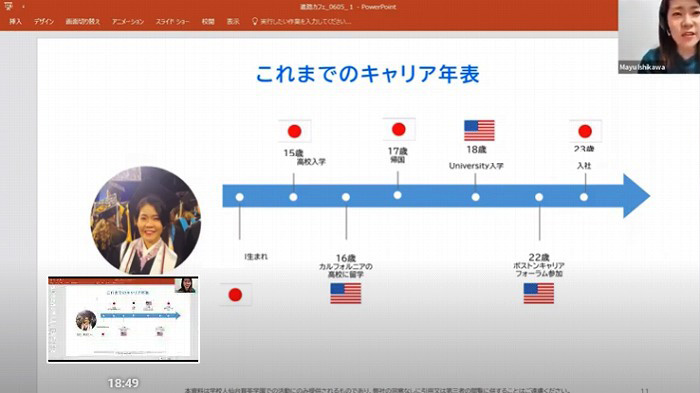Select the Japan flag above 17歳
The image size is (700, 393).
tap(399, 129)
